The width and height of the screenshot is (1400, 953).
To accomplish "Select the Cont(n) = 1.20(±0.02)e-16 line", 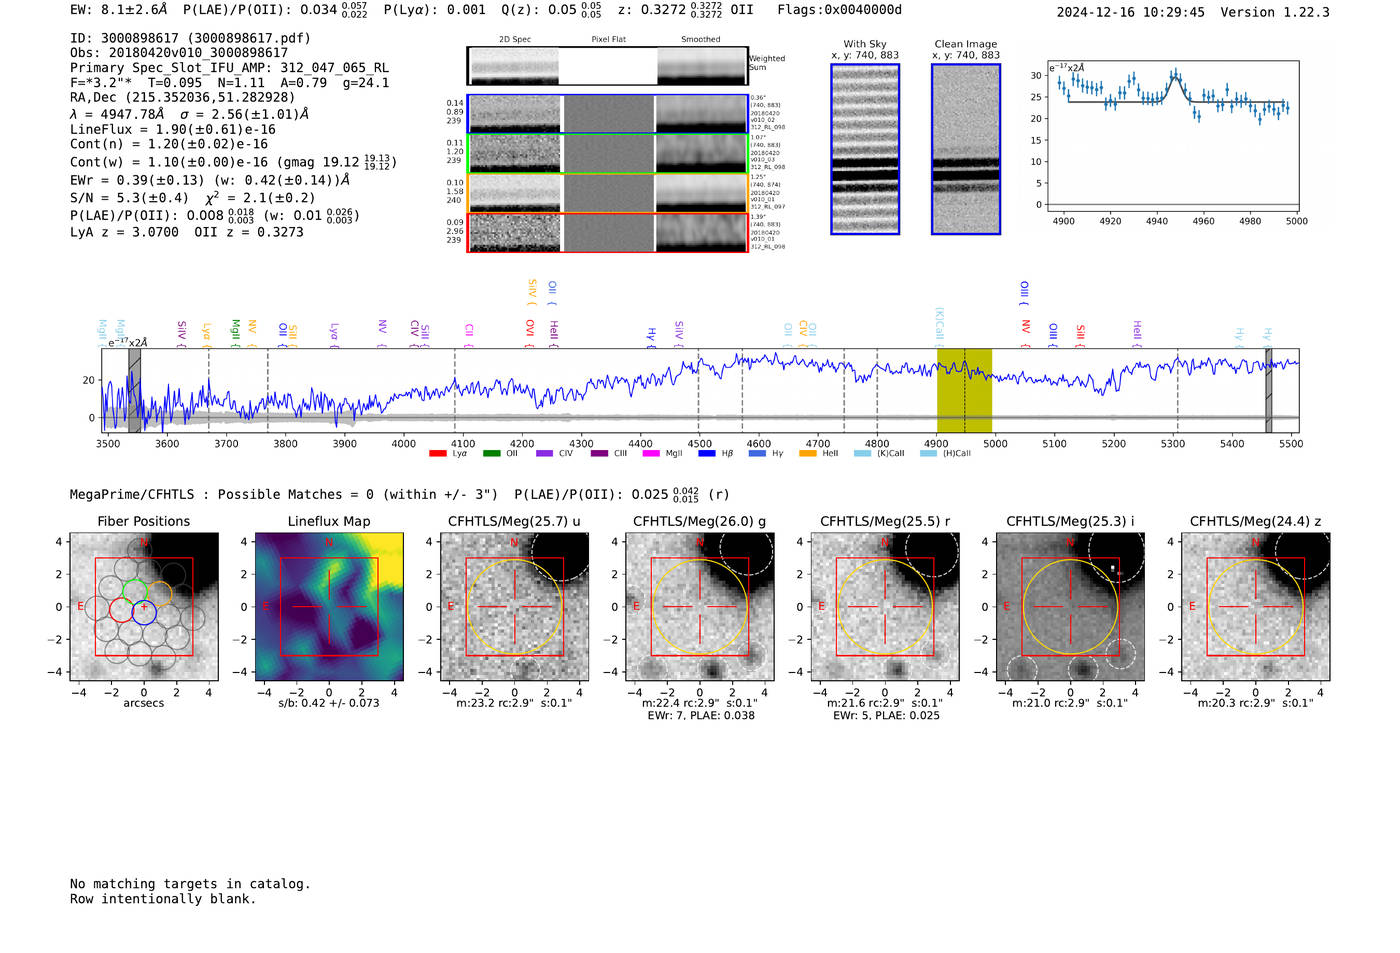I will 169,144.
